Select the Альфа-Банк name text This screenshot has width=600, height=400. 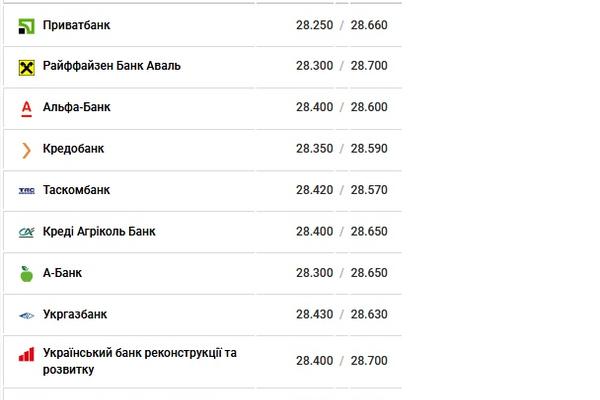pos(76,107)
